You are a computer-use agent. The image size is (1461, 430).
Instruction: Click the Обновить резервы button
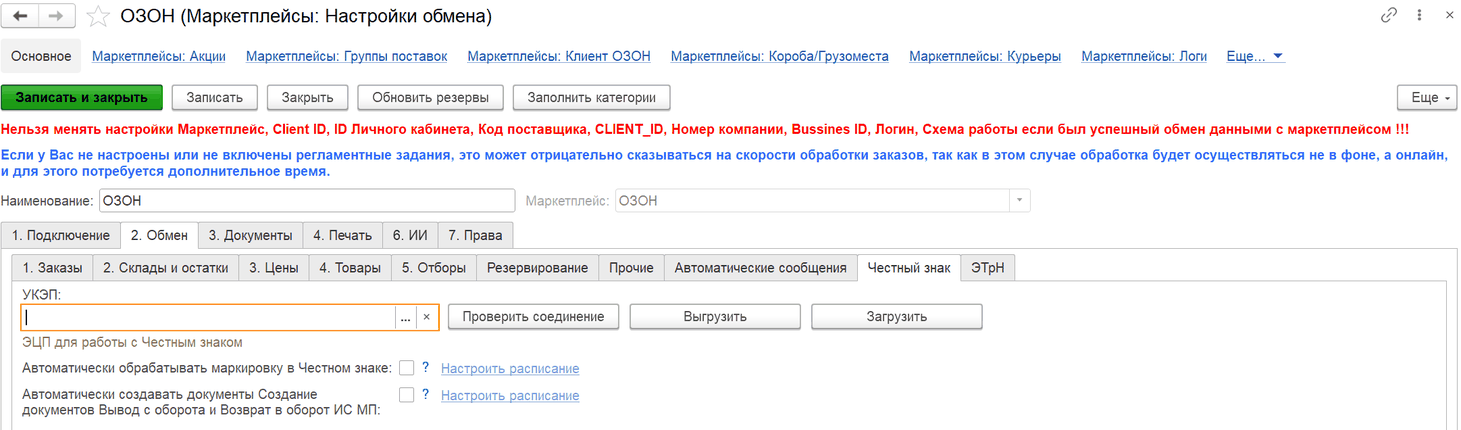[x=430, y=97]
